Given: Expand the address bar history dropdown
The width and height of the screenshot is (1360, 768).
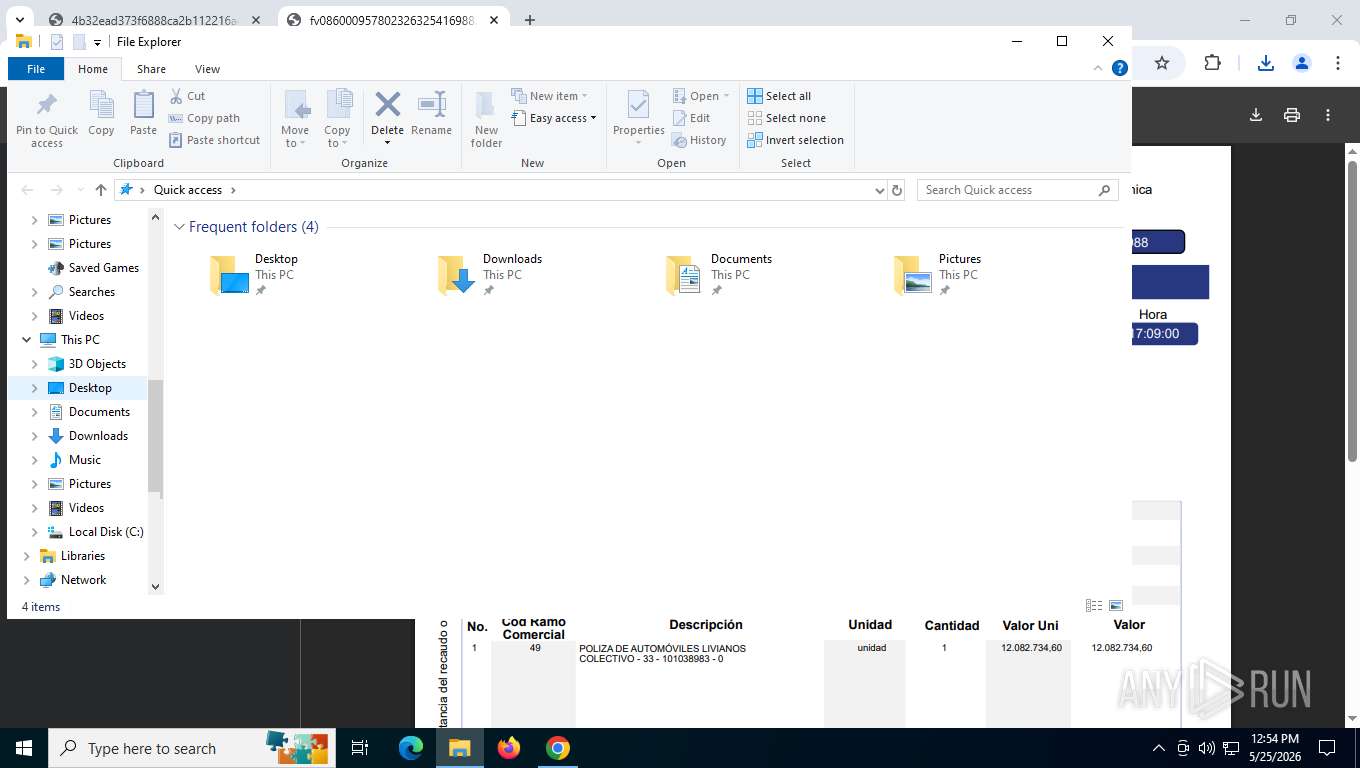Looking at the screenshot, I should (x=880, y=190).
